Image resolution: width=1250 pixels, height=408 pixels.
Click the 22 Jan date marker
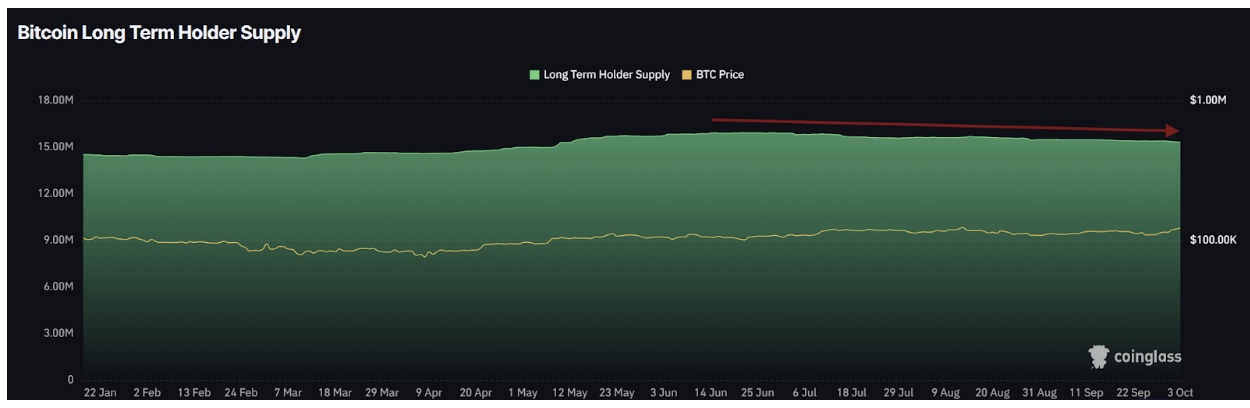[x=99, y=393]
